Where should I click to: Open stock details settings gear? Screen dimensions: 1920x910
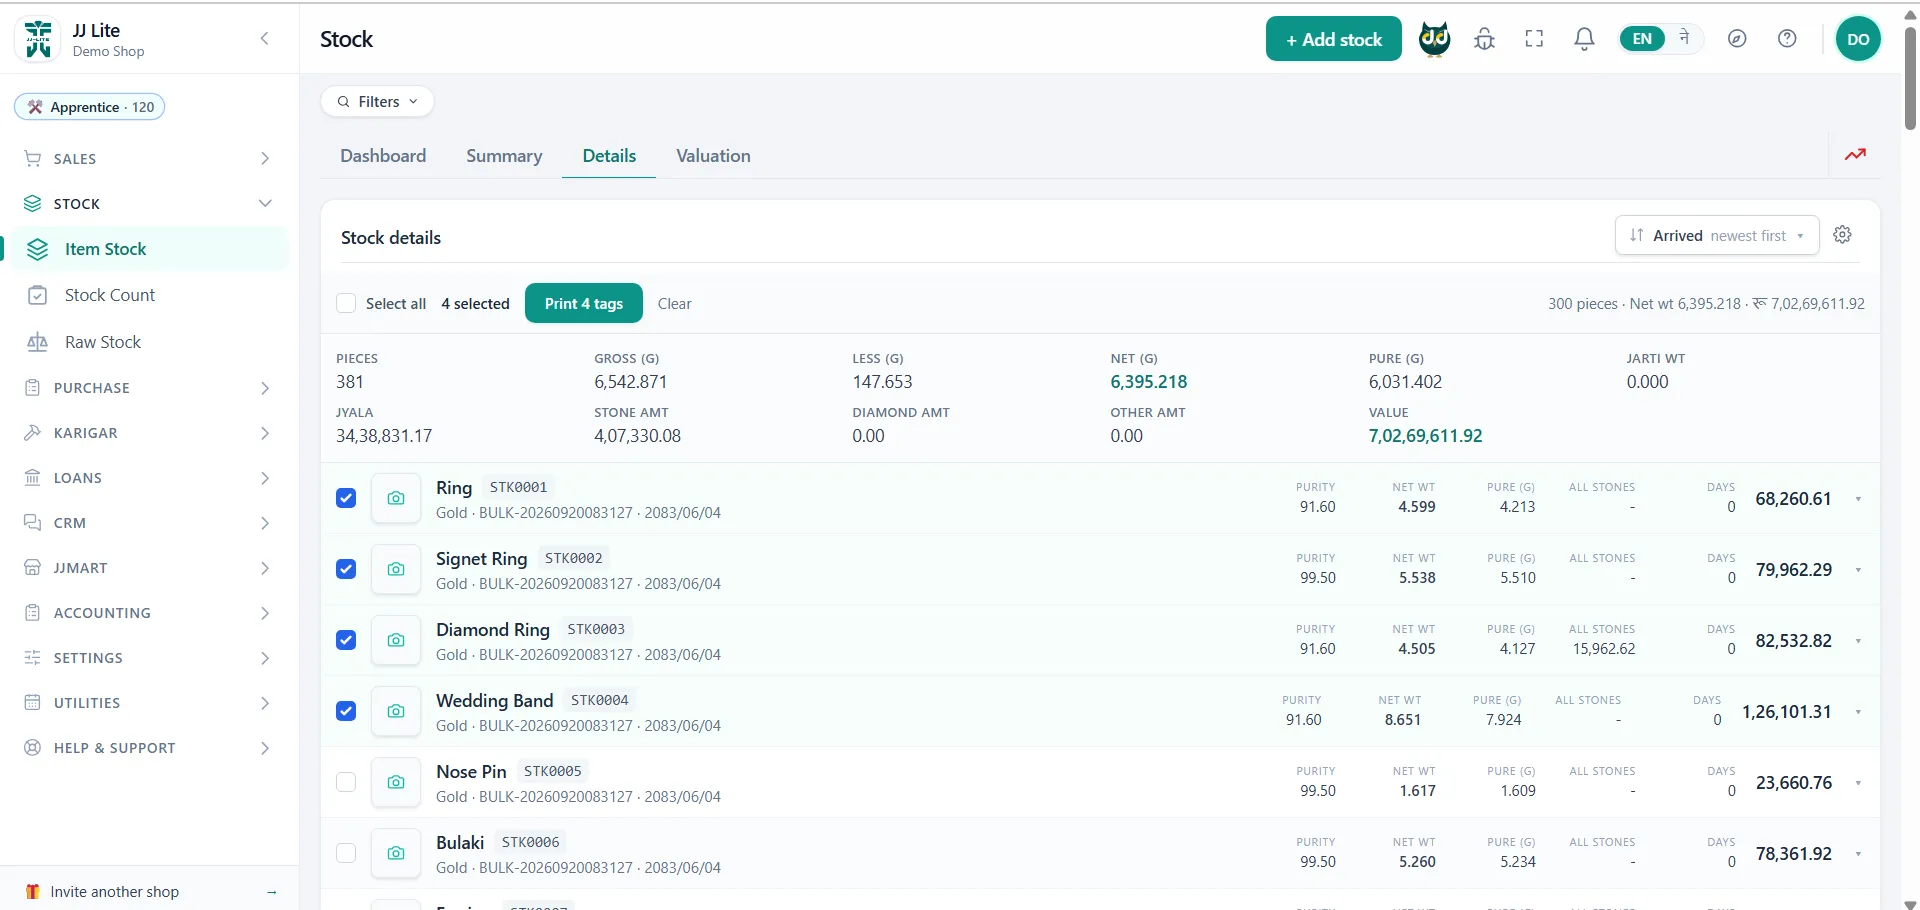pyautogui.click(x=1842, y=235)
